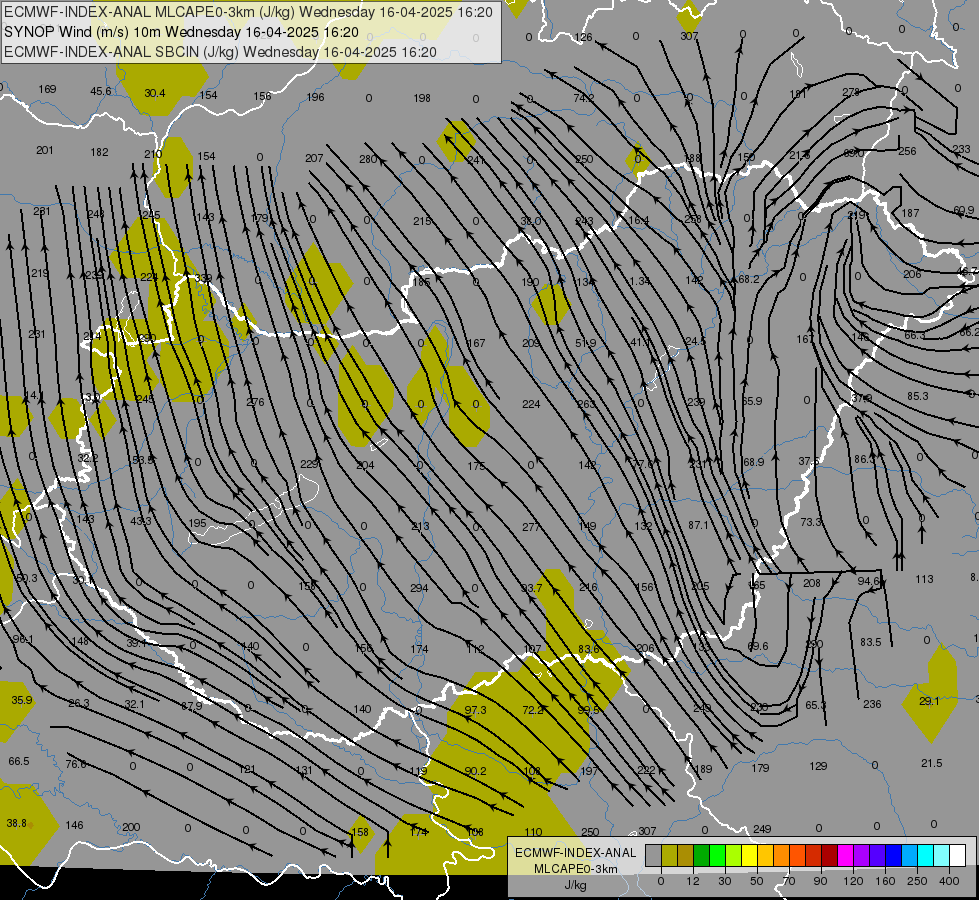Click the '73.3' value on the map
979x900 pixels.
[x=811, y=522]
